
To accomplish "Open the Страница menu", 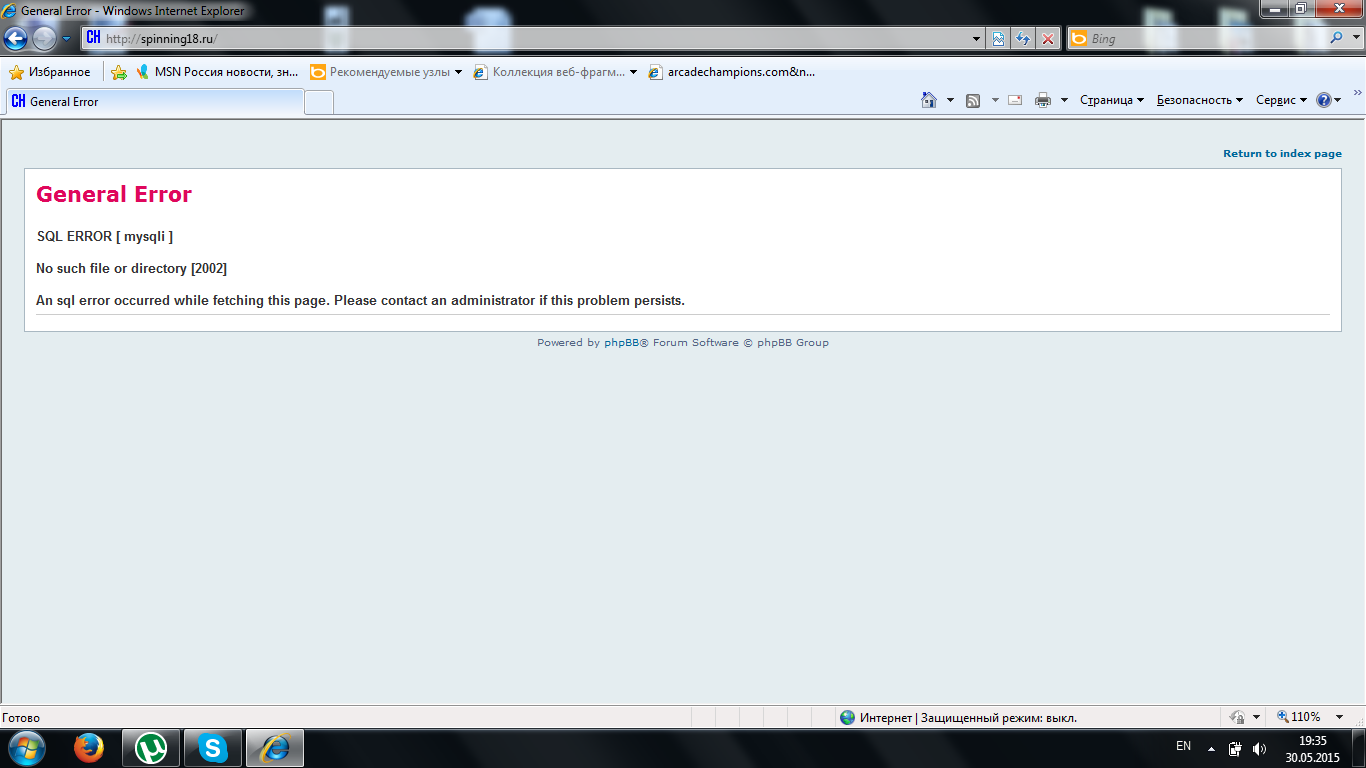I will click(1111, 100).
